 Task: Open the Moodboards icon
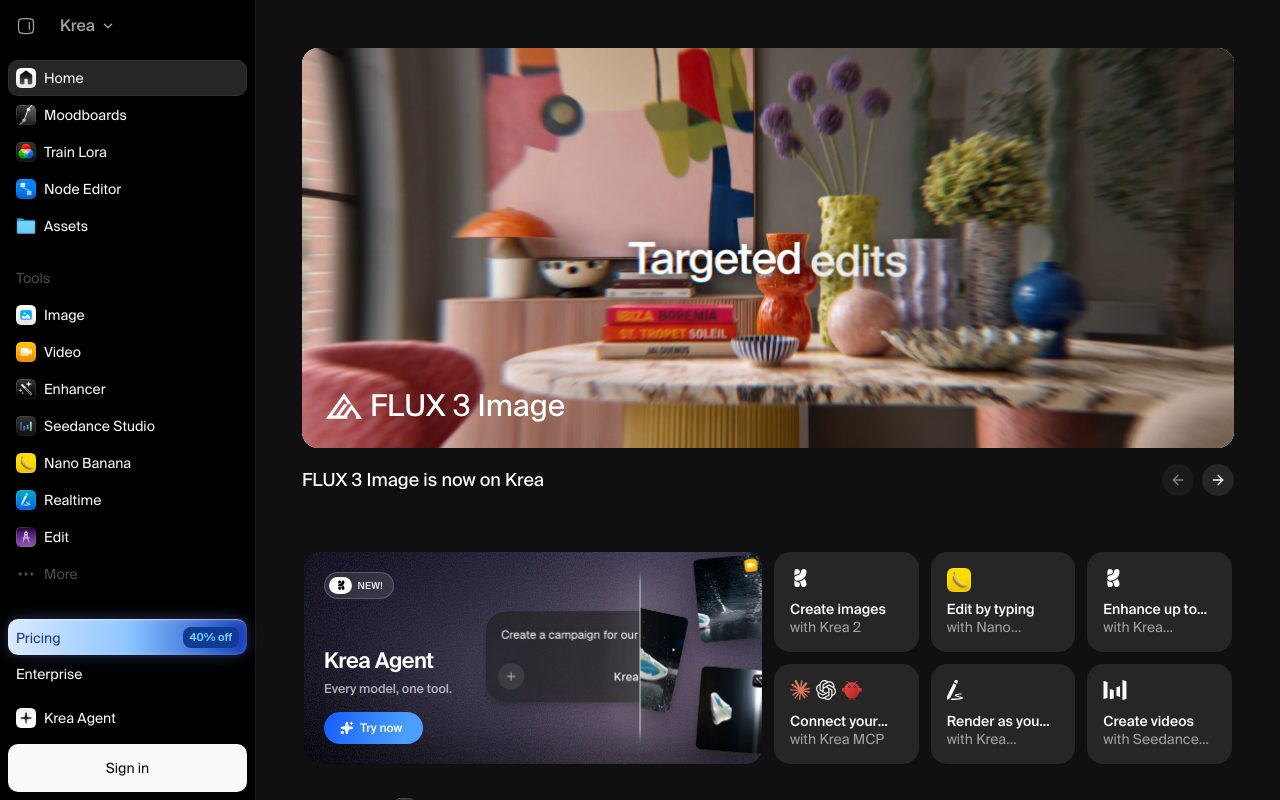coord(26,115)
